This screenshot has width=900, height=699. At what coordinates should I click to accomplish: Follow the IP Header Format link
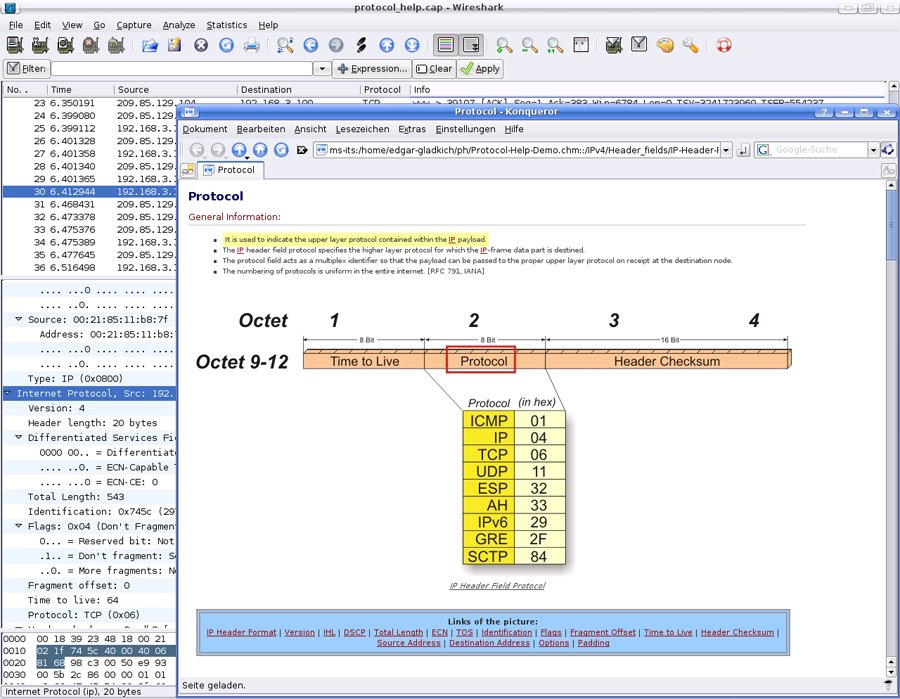[241, 632]
